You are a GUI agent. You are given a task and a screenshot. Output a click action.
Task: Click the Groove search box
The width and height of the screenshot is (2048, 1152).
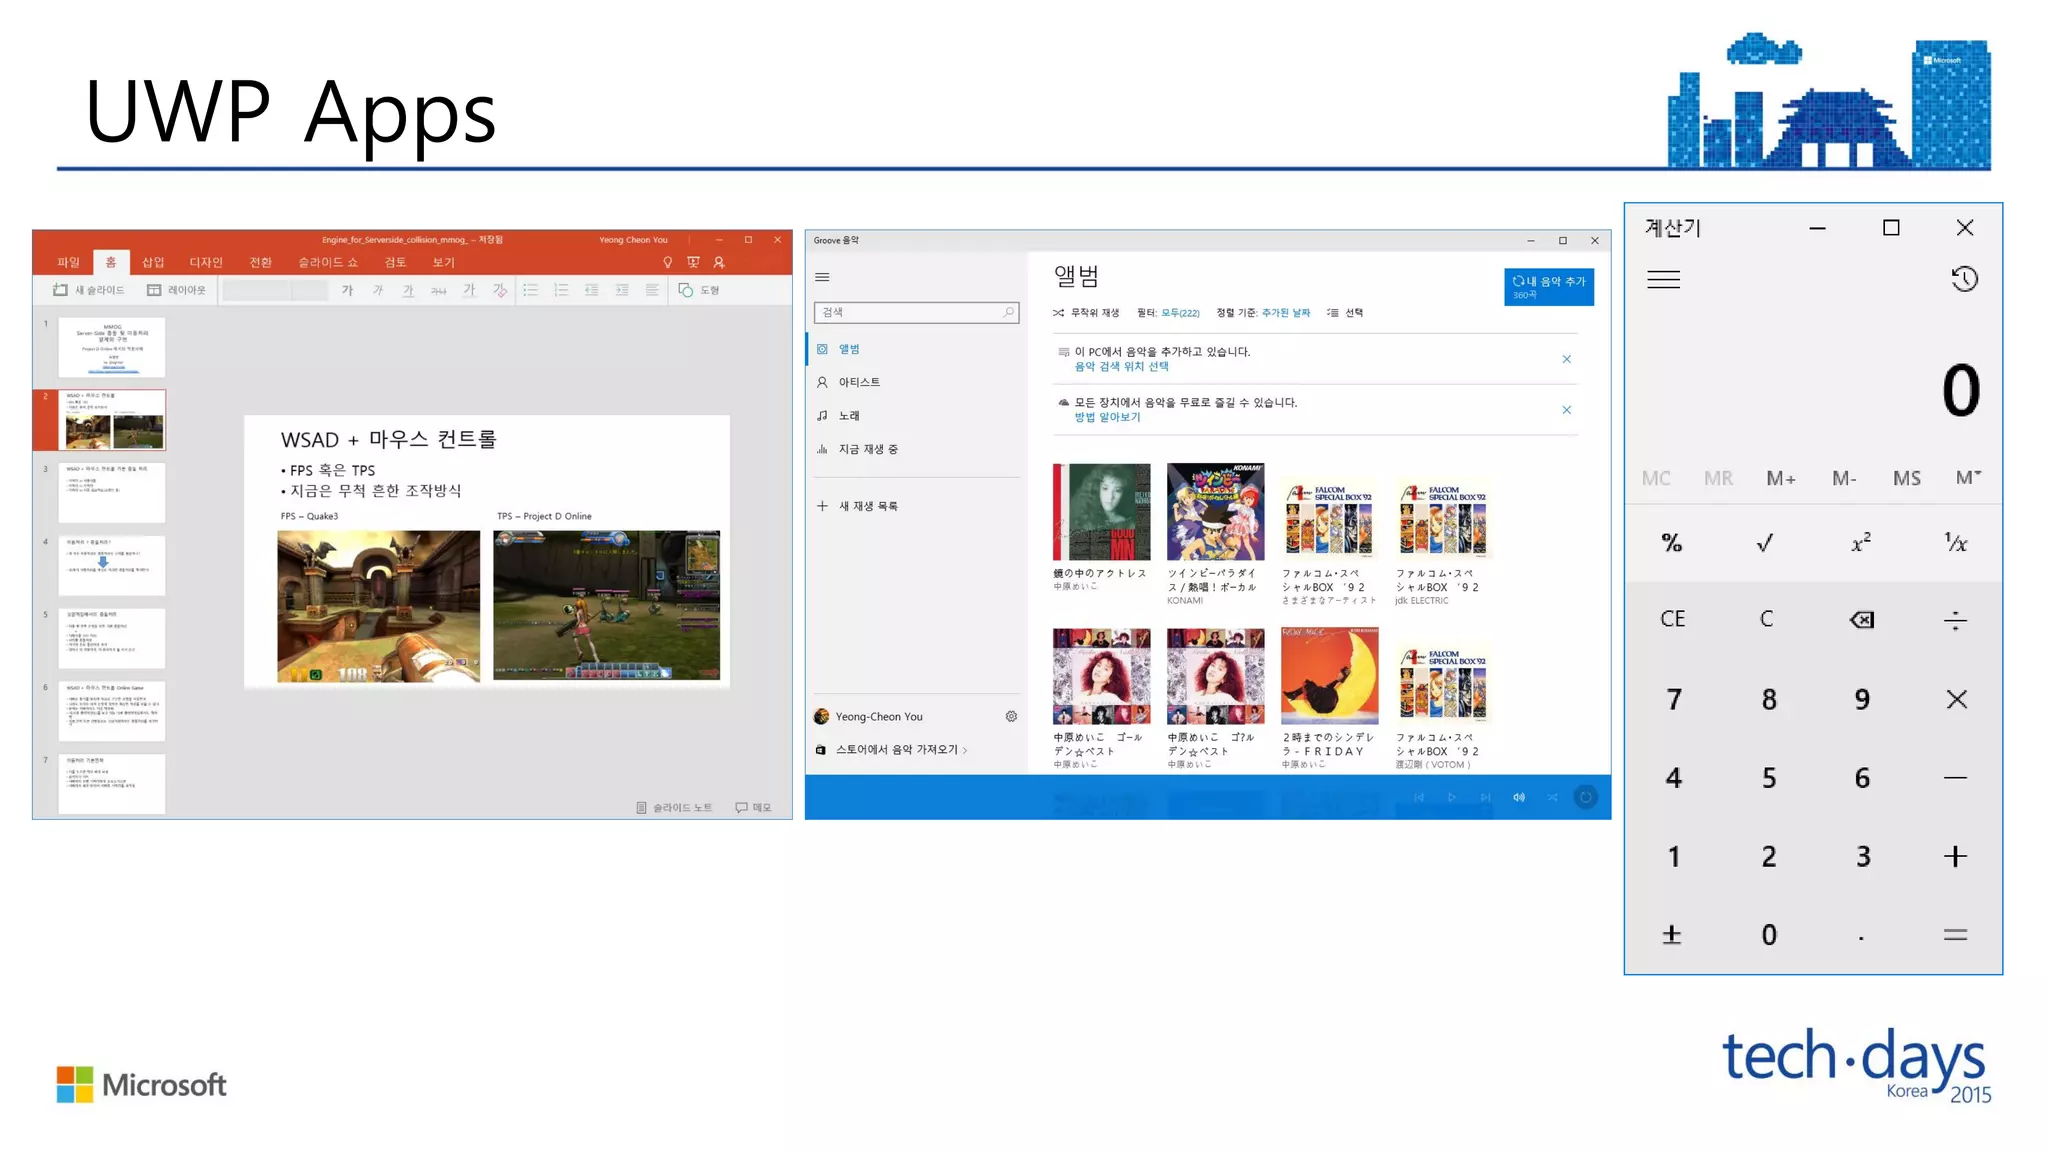tap(916, 312)
